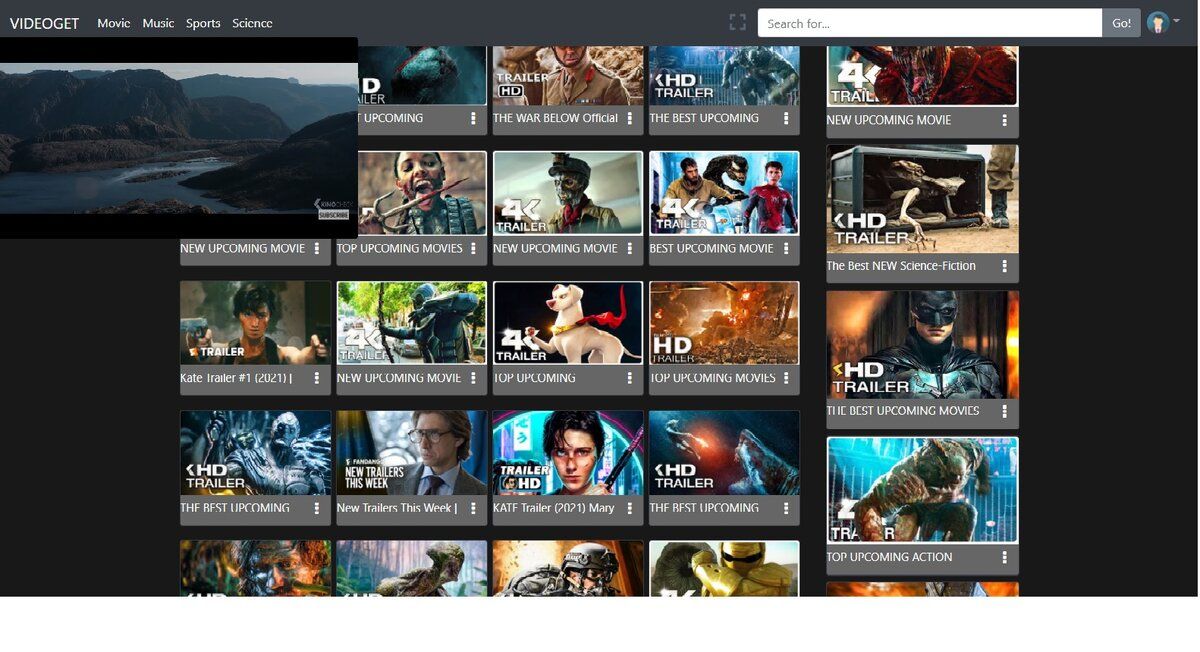Play the Batman HD trailer sidebar thumbnail

(922, 345)
